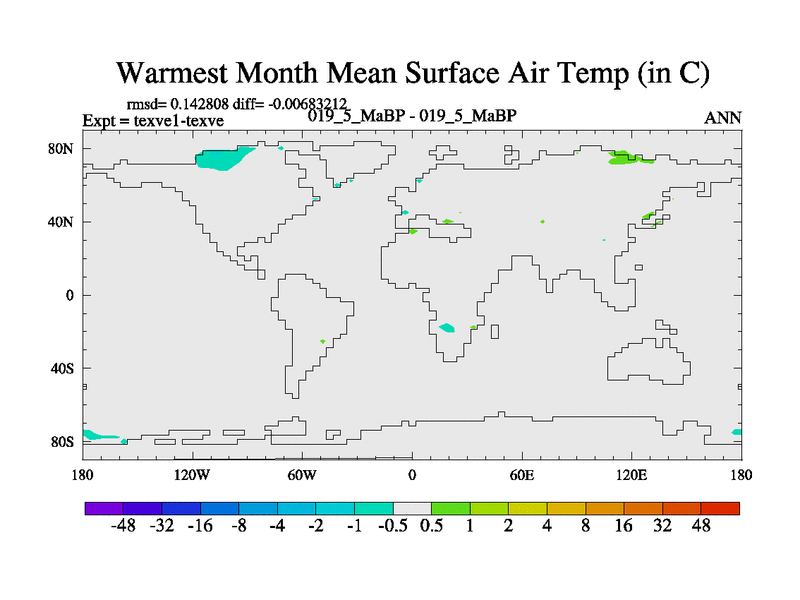Click the colorbar swatch between -1 and -0.5
The width and height of the screenshot is (800, 600).
(x=374, y=508)
